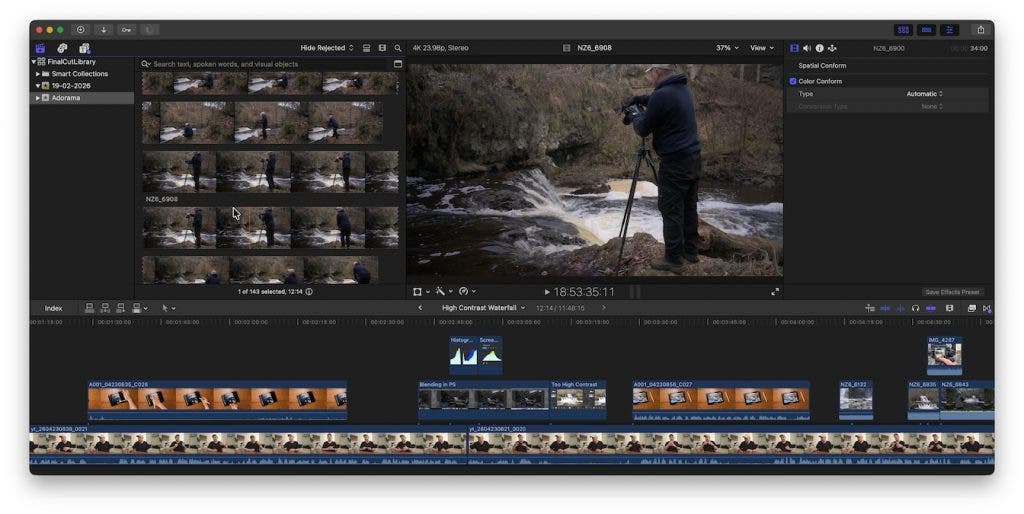Screen dimensions: 1024x514
Task: Toggle video and audio skimming
Action: click(885, 308)
